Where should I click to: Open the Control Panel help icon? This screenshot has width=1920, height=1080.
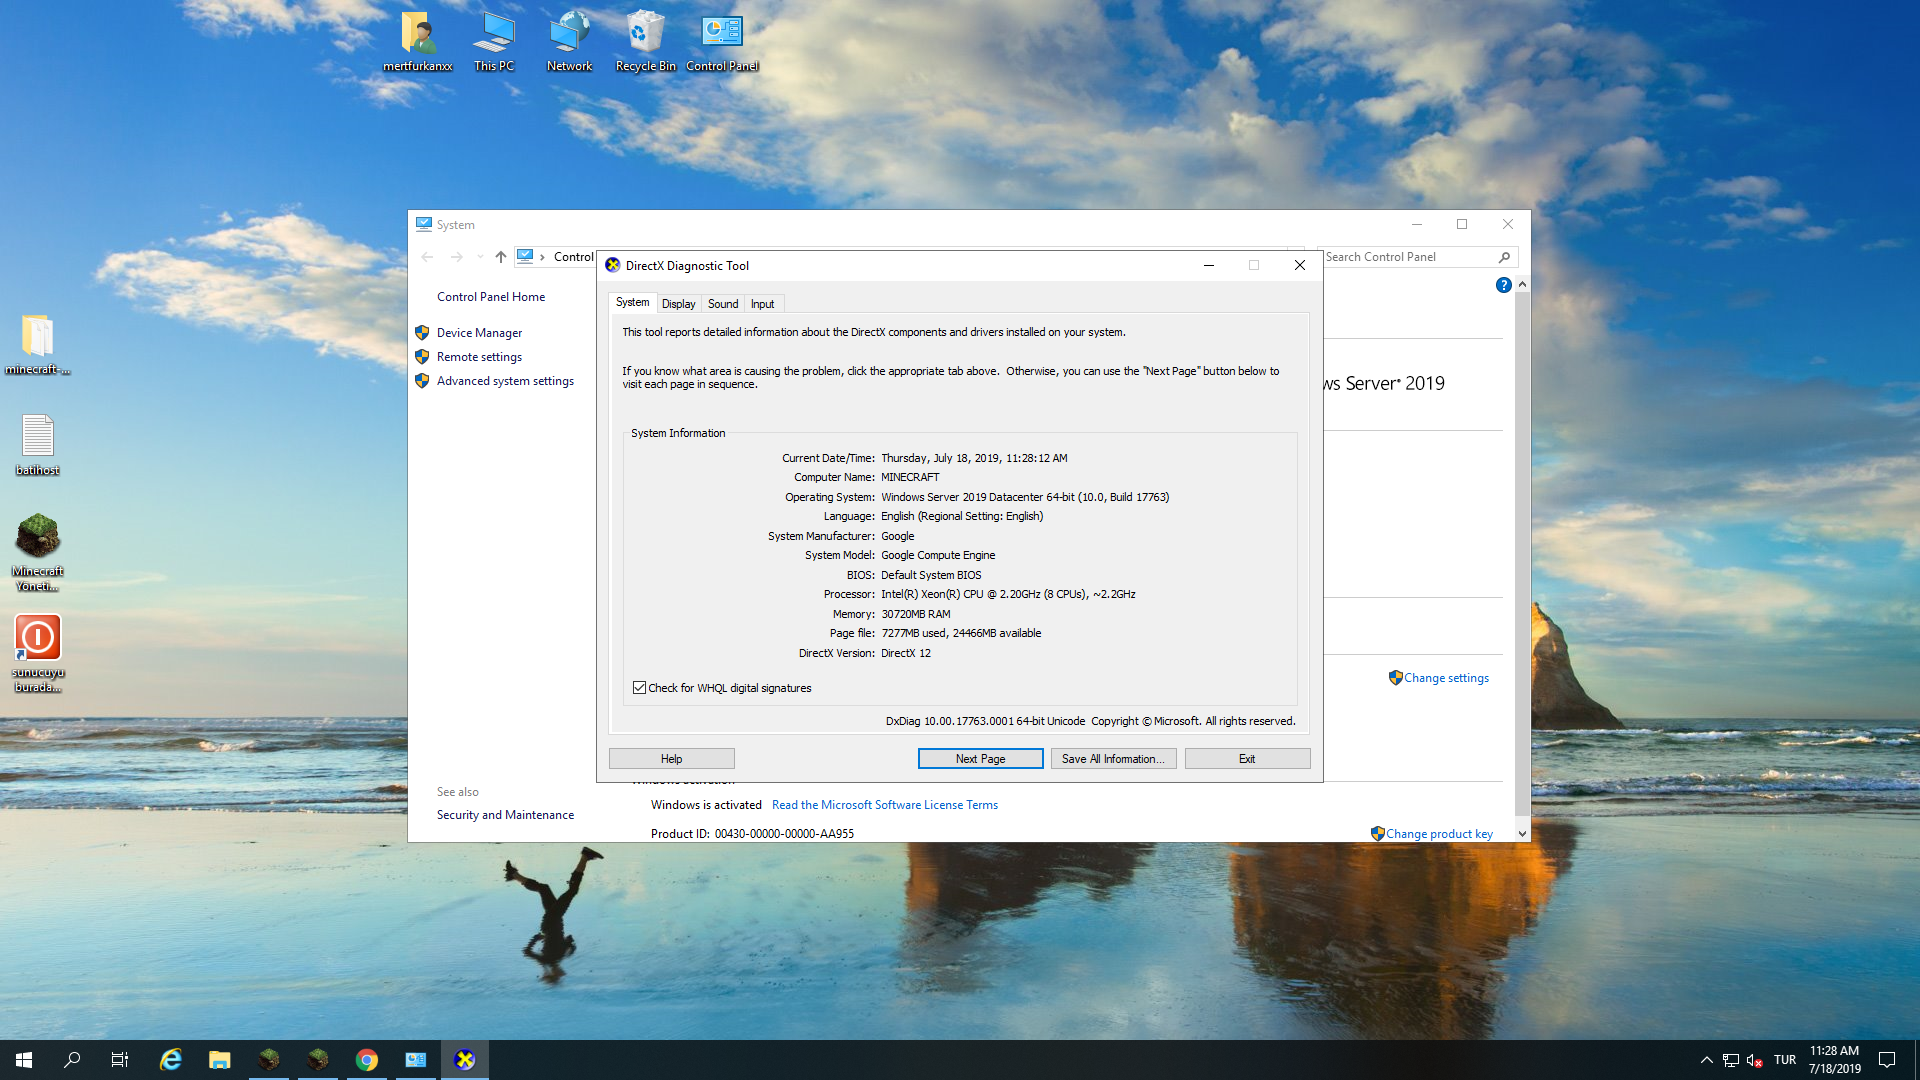(1503, 285)
